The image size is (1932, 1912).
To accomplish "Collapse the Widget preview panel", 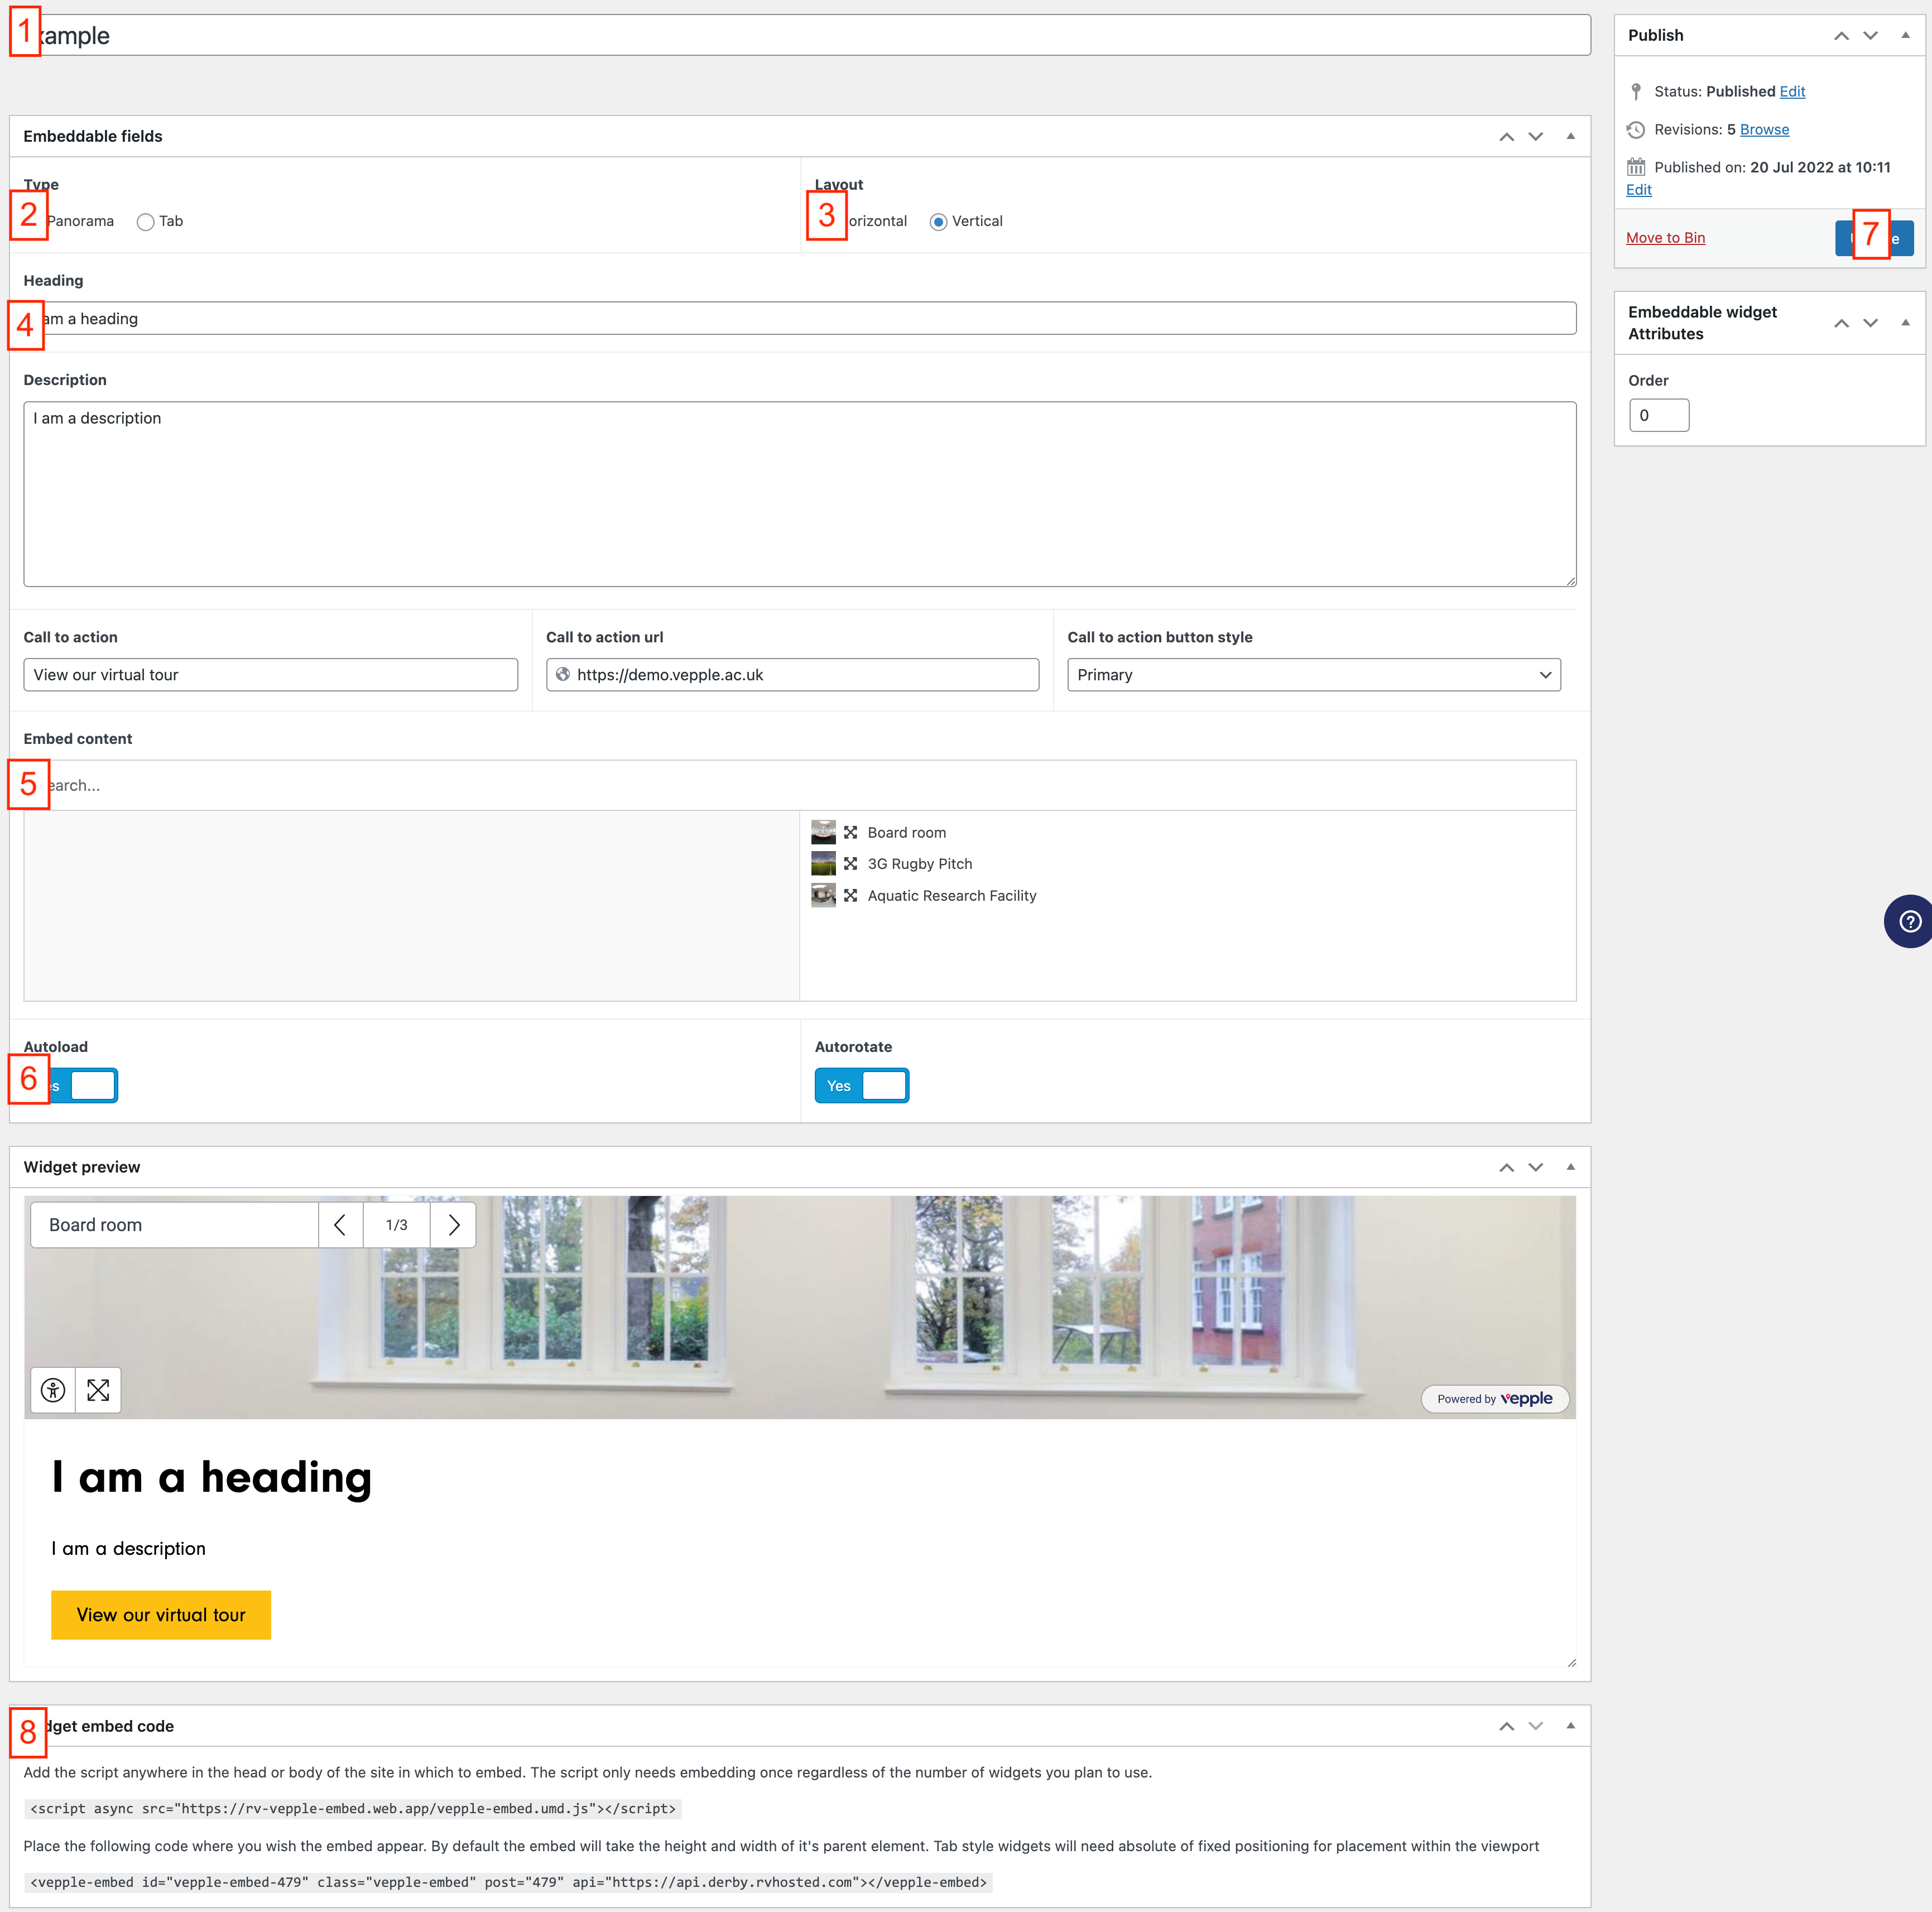I will pos(1571,1166).
